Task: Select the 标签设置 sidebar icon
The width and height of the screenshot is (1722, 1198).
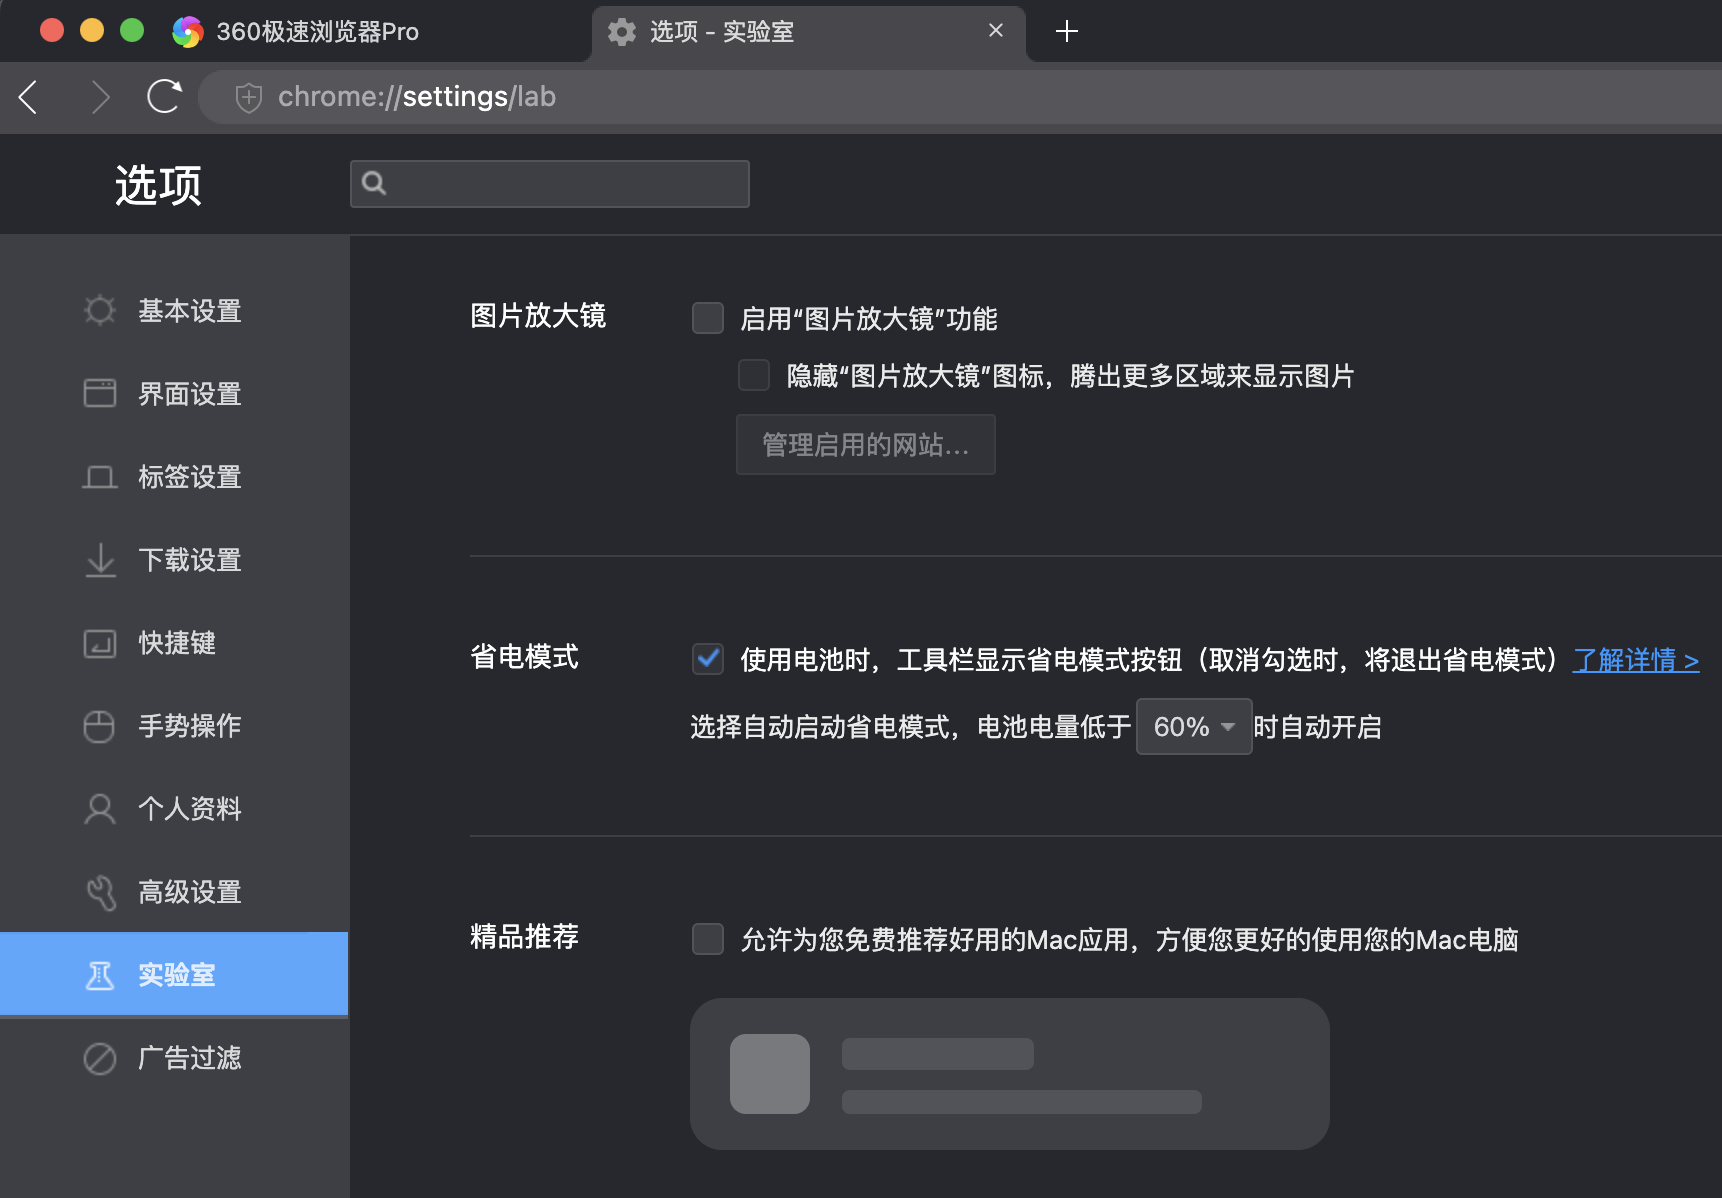Action: (x=99, y=477)
